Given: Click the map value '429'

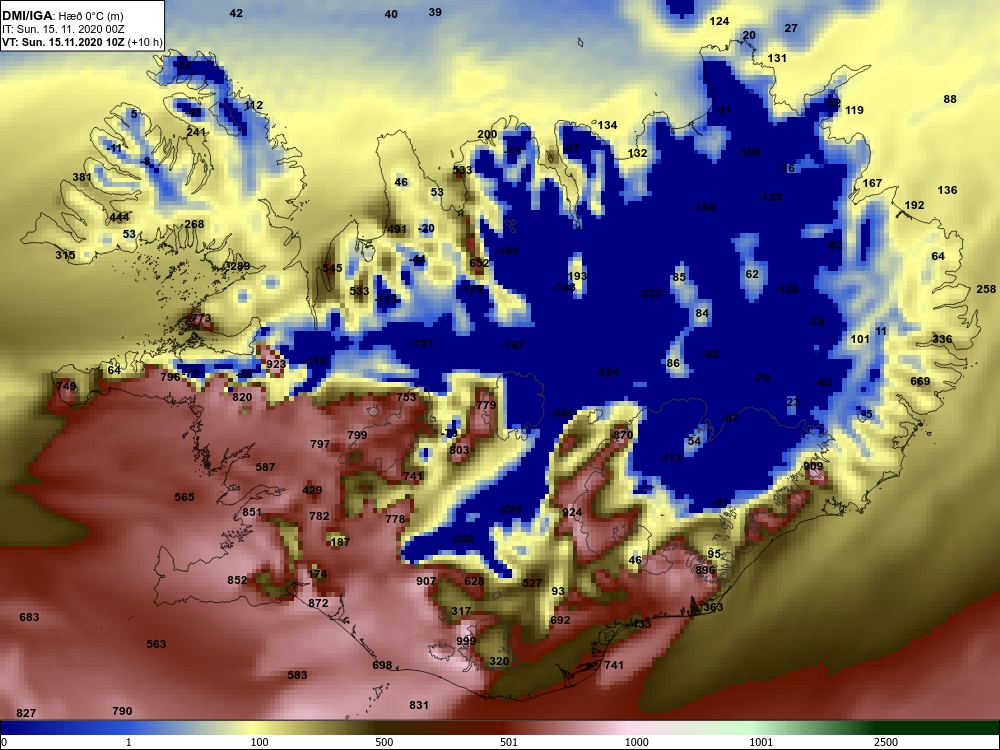Looking at the screenshot, I should (312, 490).
